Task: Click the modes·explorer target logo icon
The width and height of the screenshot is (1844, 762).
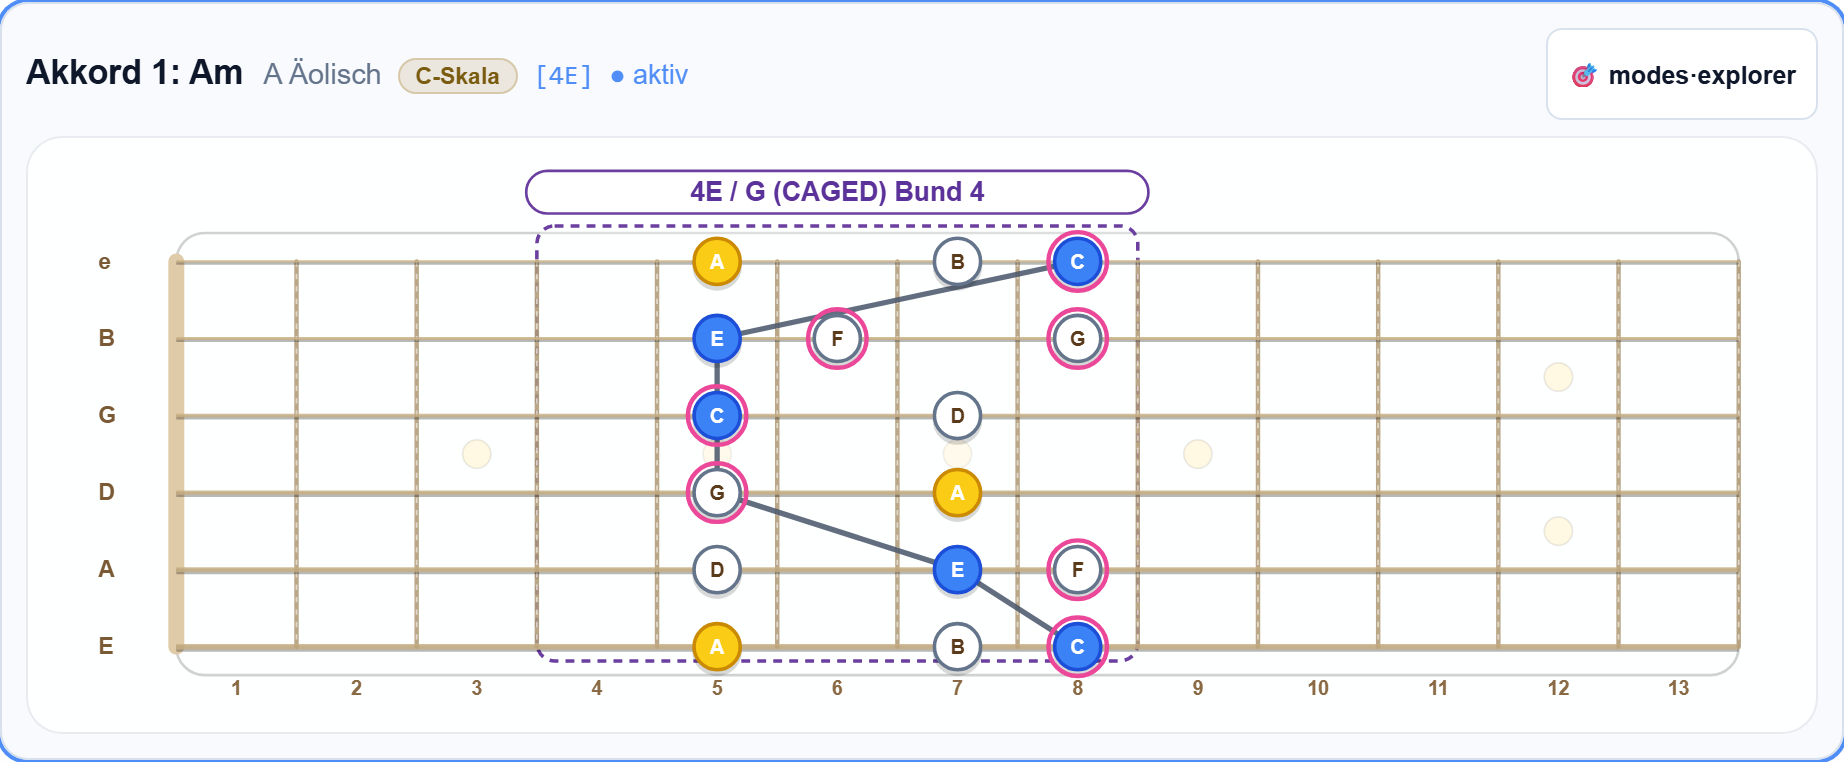Action: pyautogui.click(x=1584, y=75)
